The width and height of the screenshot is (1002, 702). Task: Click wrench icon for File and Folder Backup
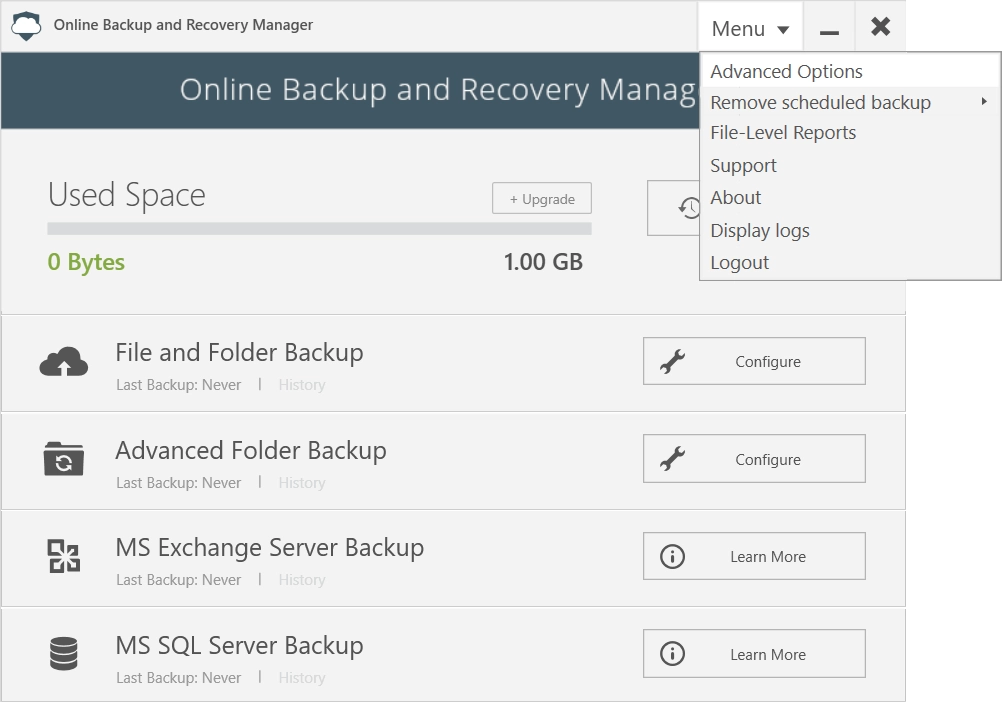coord(672,362)
